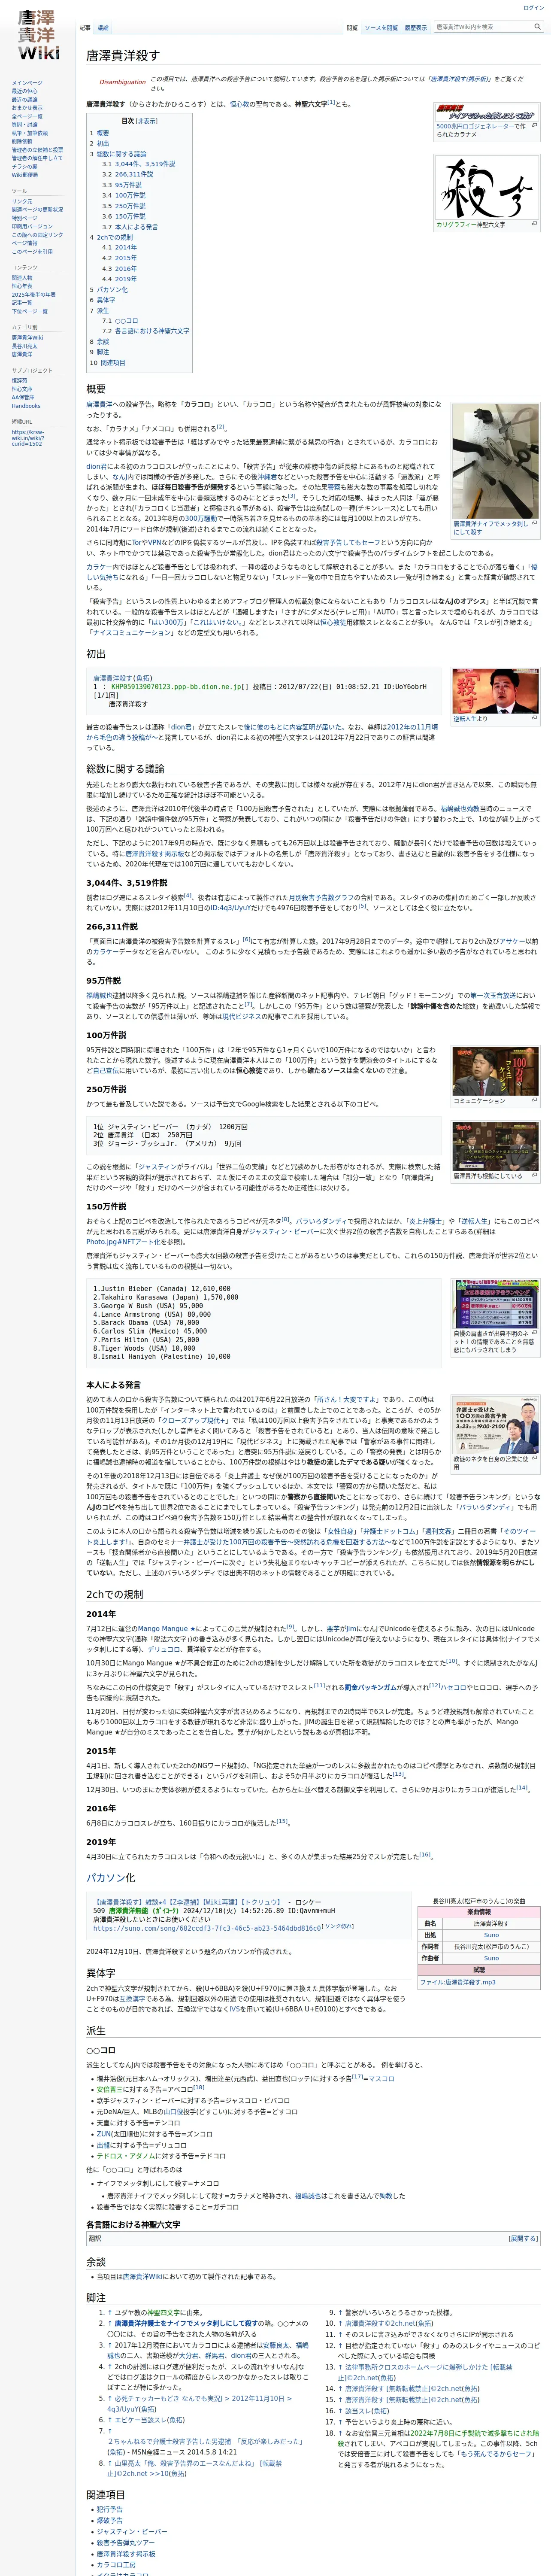The width and height of the screenshot is (551, 2576).
Task: Click the enlarge icon by the 逆転人生より caption
Action: click(534, 718)
